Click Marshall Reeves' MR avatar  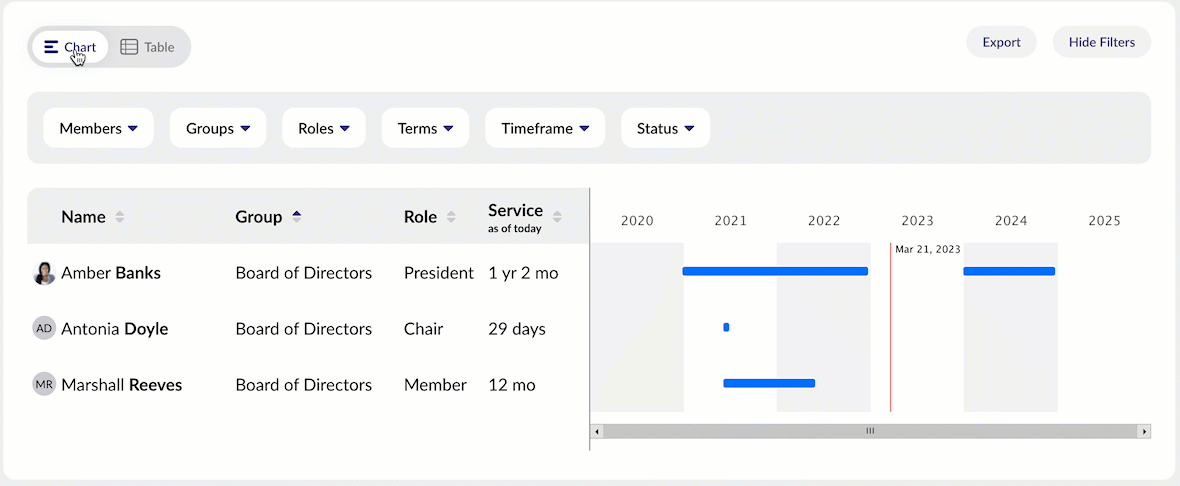(x=44, y=385)
